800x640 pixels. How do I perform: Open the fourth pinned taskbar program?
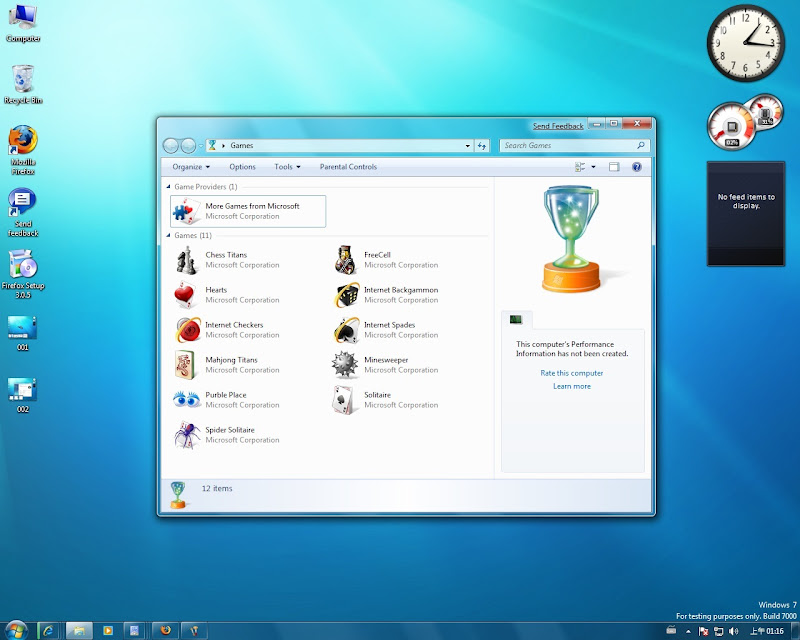[134, 631]
